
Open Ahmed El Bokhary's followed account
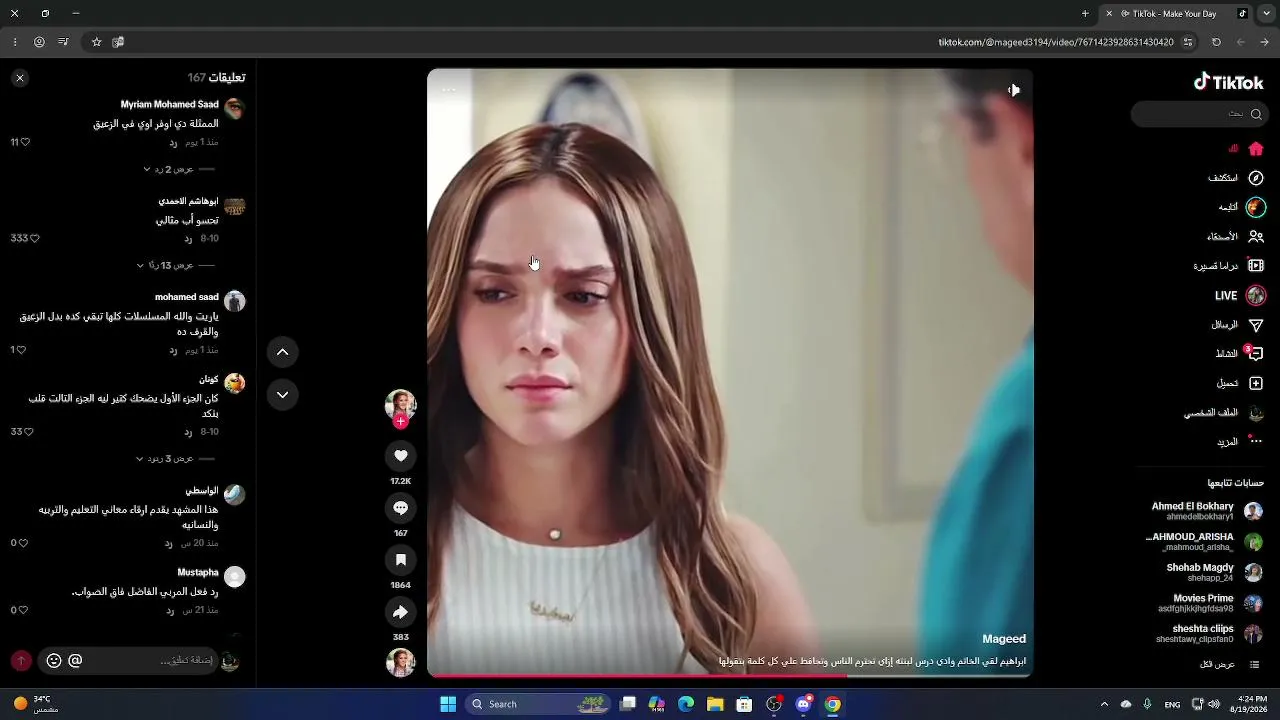coord(1206,511)
